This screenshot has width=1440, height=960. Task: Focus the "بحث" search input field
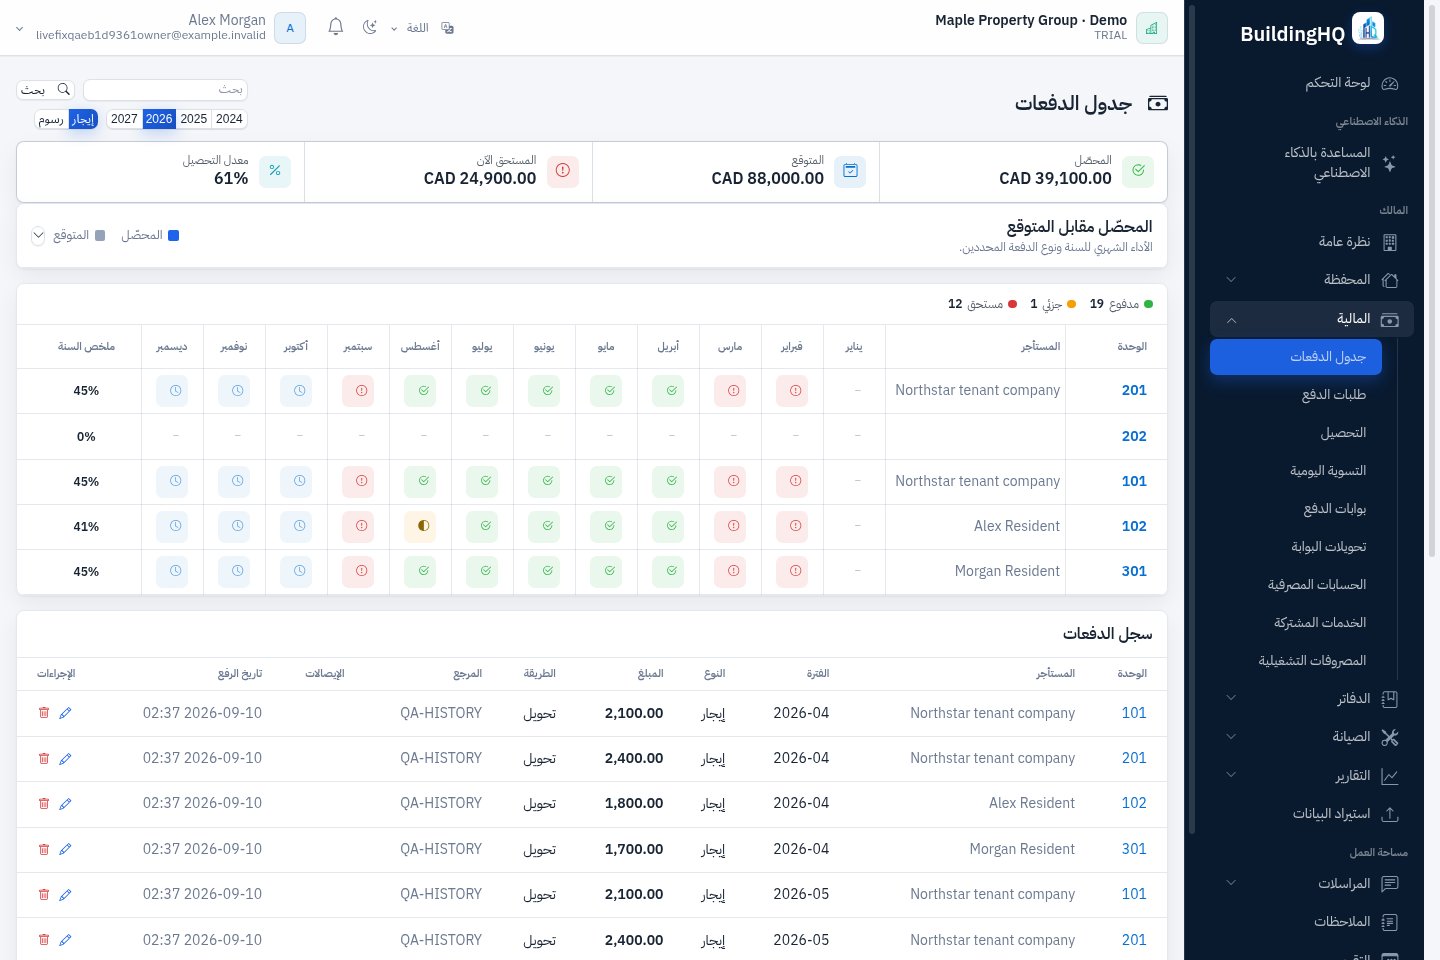165,90
